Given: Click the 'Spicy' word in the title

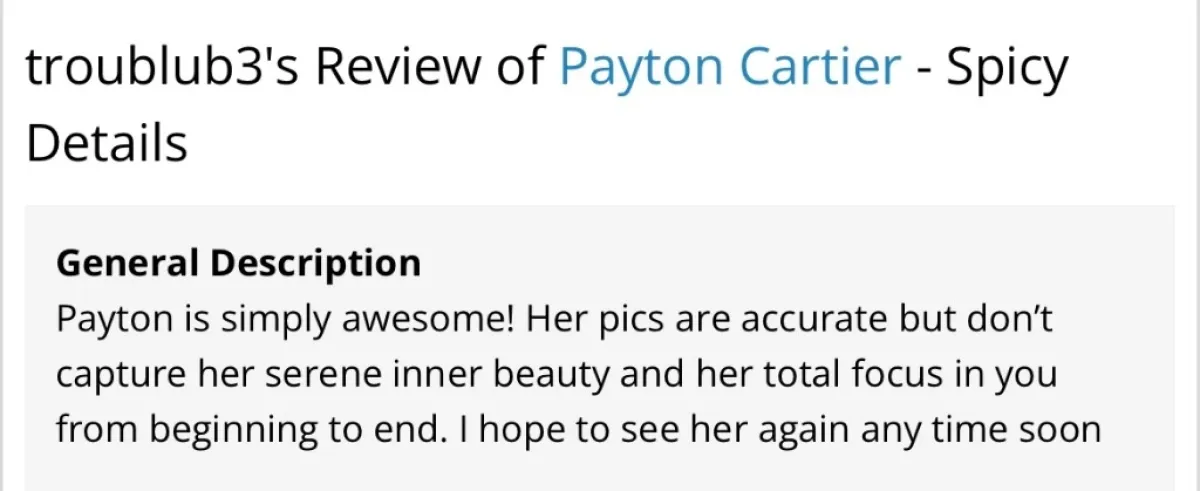Looking at the screenshot, I should [x=1007, y=68].
